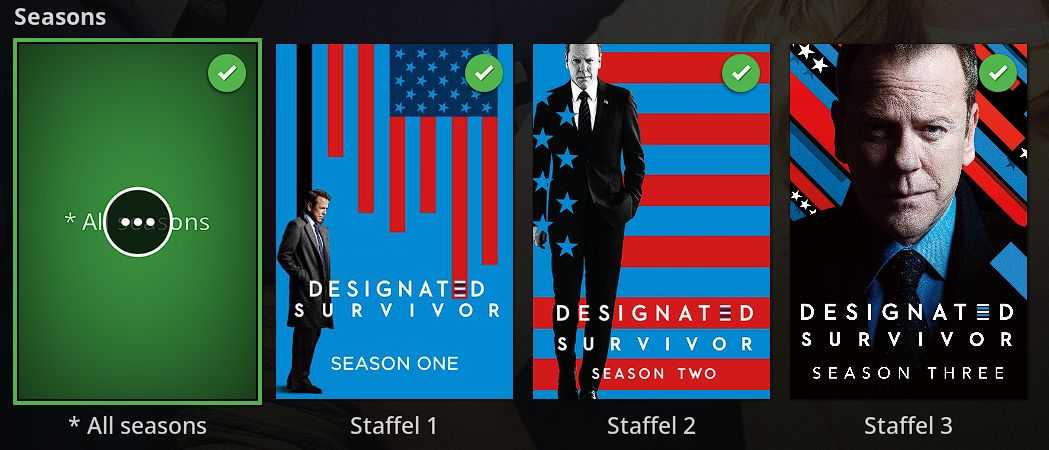Open the Season Two poster thumbnail
Viewport: 1049px width, 450px height.
[x=652, y=221]
